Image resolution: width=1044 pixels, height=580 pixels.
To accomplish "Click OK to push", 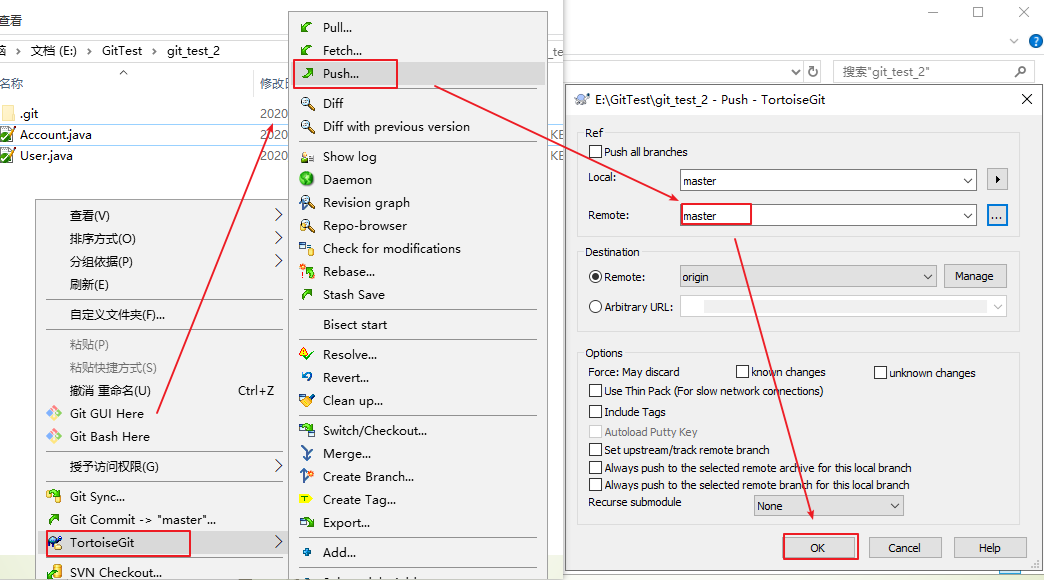I will [x=818, y=547].
